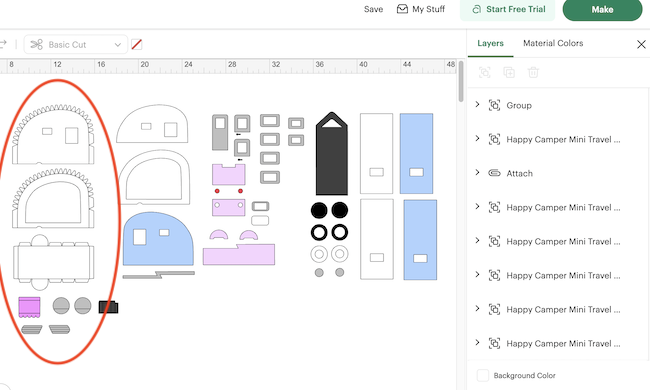This screenshot has height=390, width=650.
Task: Click the scissors icon in operation box
Action: pos(36,44)
